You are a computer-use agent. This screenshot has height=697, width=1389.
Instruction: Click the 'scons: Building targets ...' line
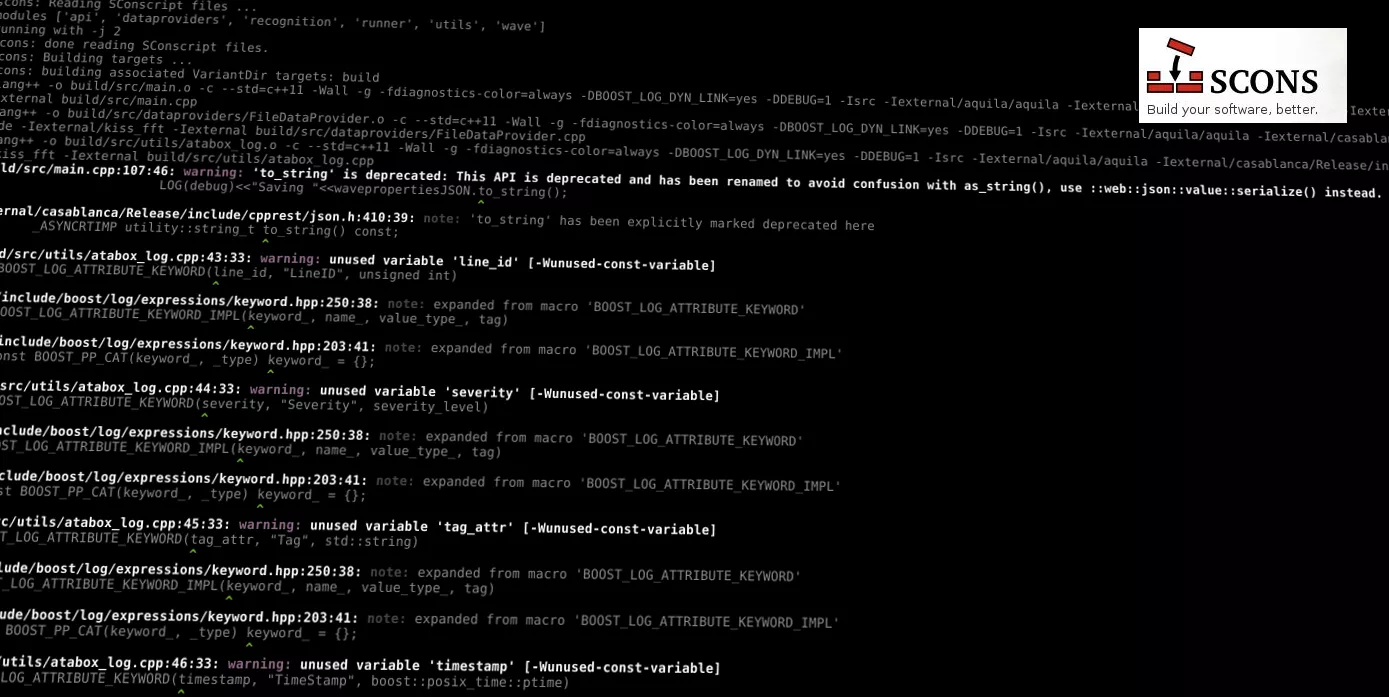[96, 60]
